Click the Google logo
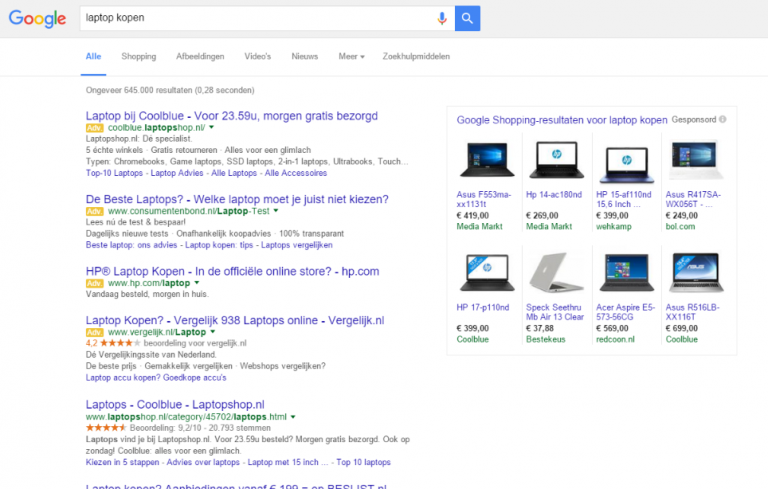This screenshot has width=768, height=489. pyautogui.click(x=37, y=19)
